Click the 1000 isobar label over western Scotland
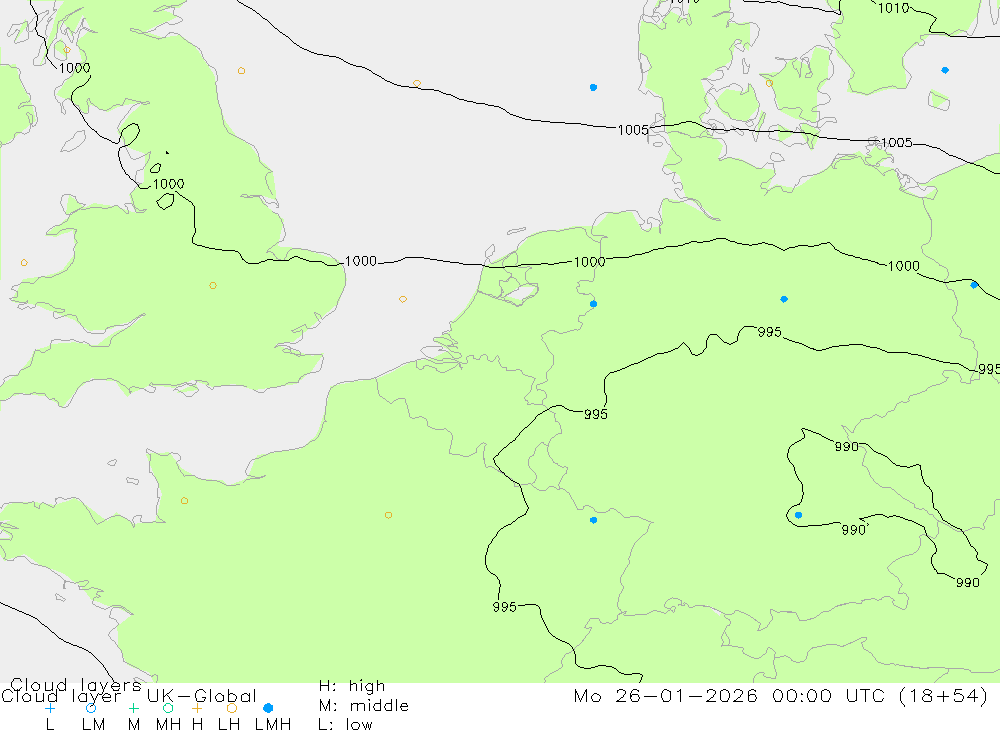 75,68
